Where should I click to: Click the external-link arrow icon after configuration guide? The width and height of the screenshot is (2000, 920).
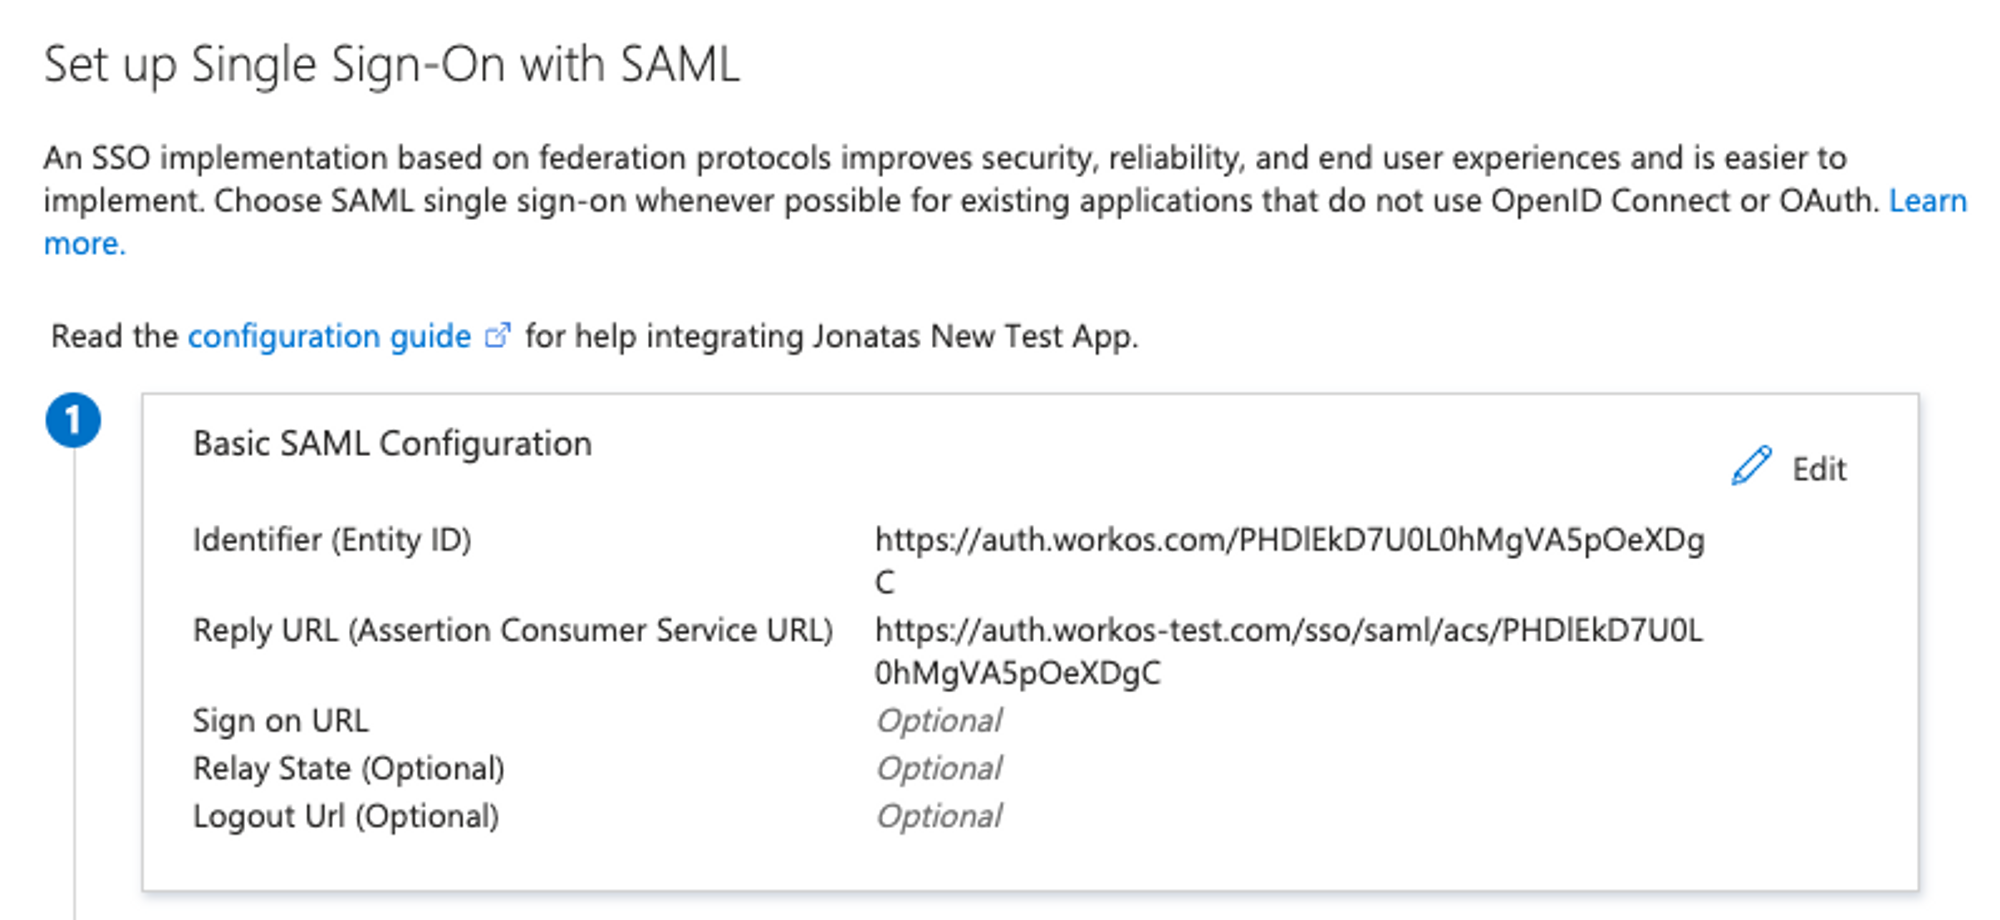(497, 336)
